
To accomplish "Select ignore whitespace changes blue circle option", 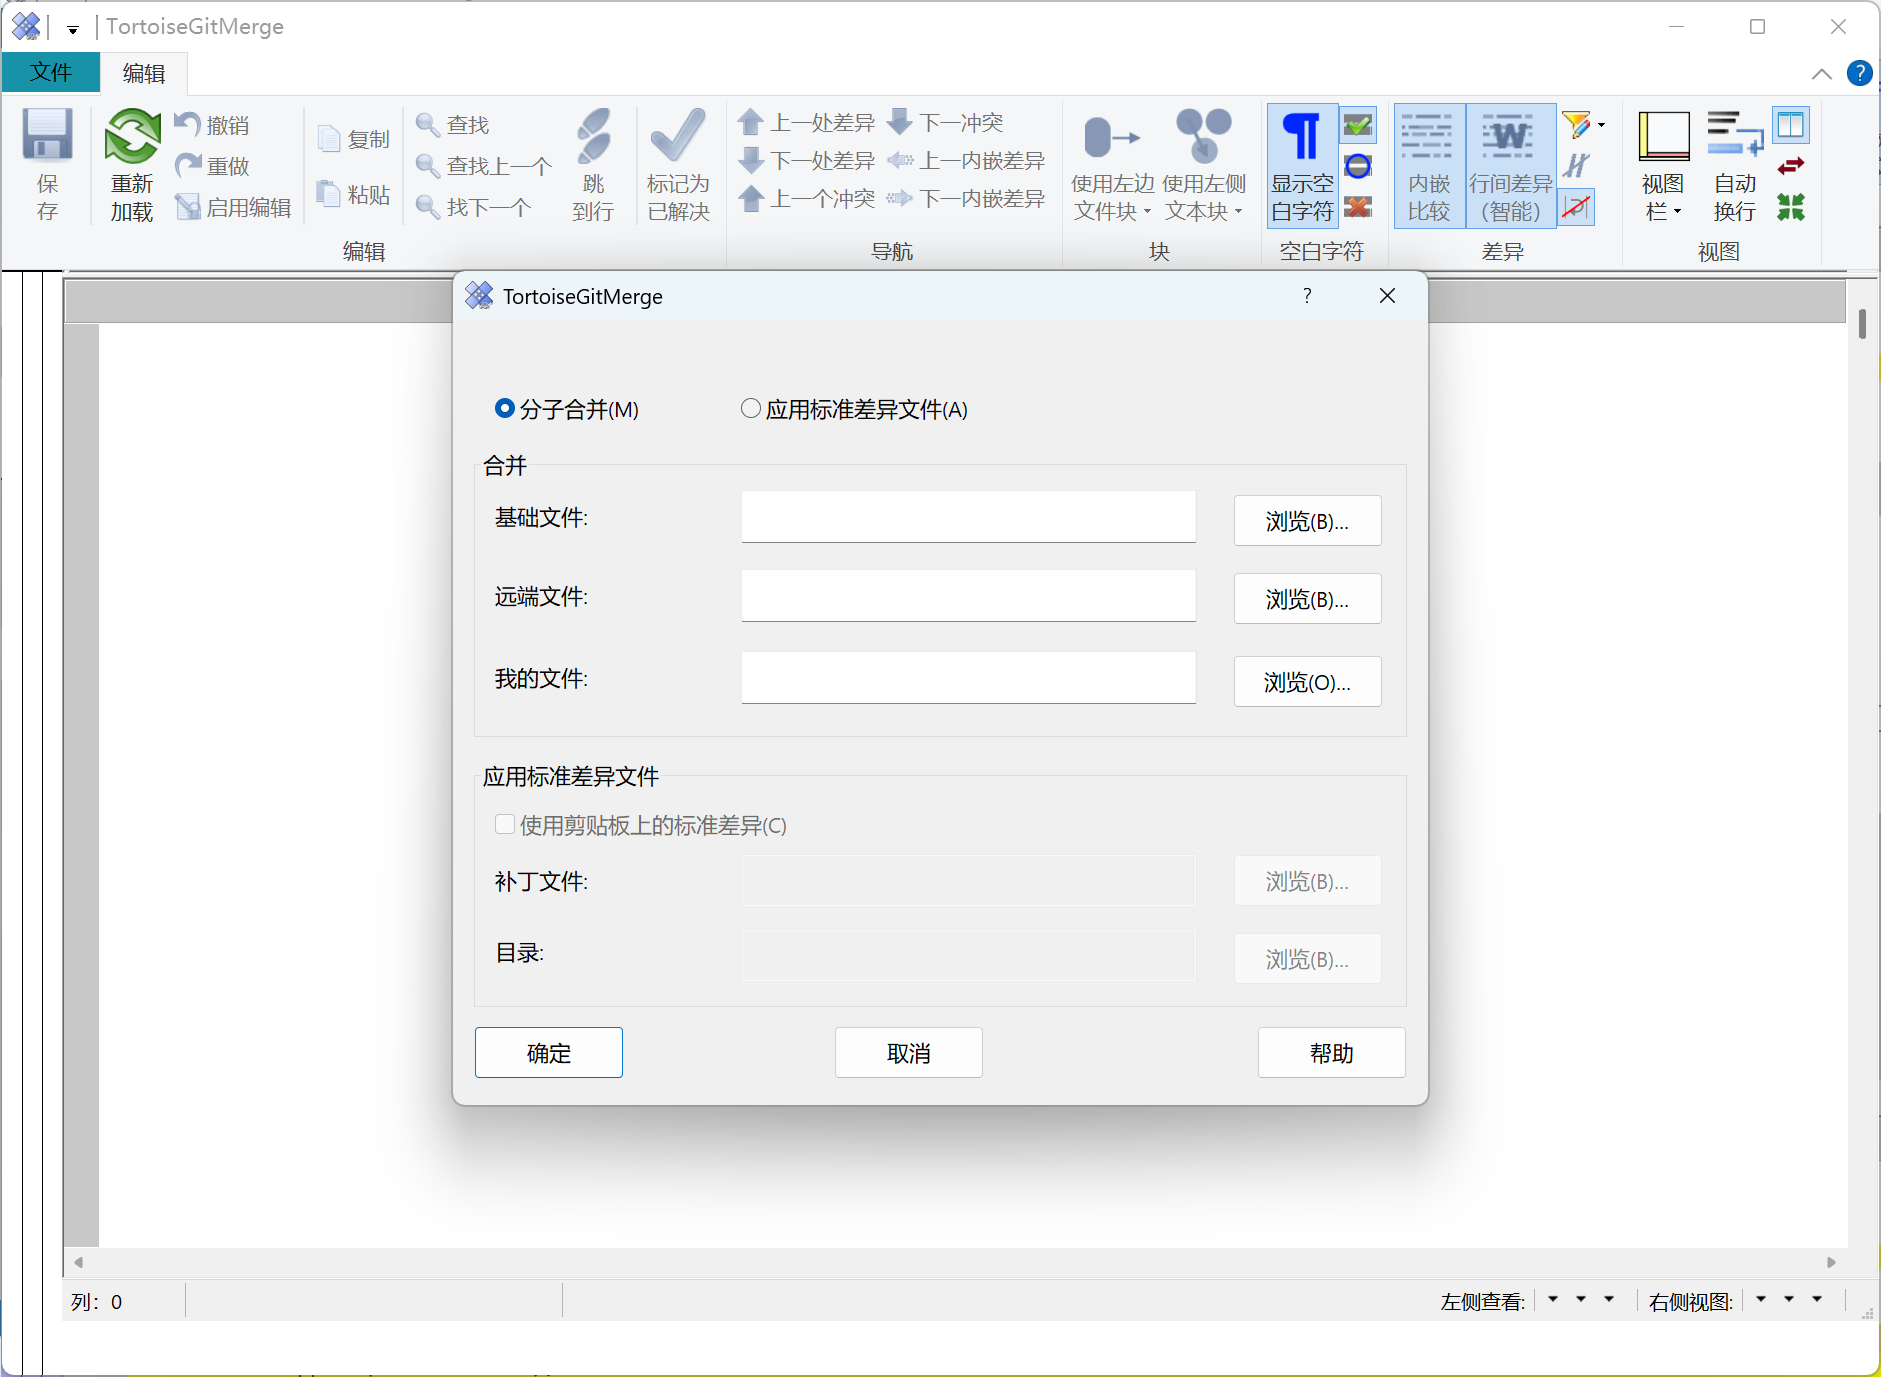I will [x=1358, y=166].
